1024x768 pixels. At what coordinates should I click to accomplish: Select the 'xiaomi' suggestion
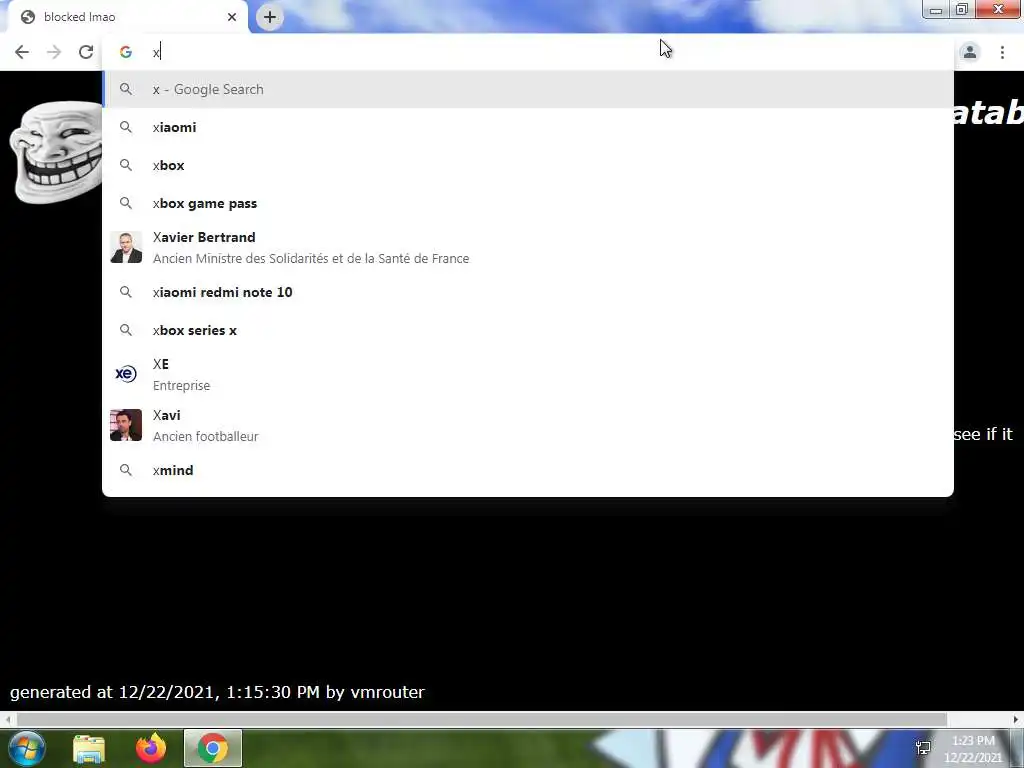click(x=528, y=127)
